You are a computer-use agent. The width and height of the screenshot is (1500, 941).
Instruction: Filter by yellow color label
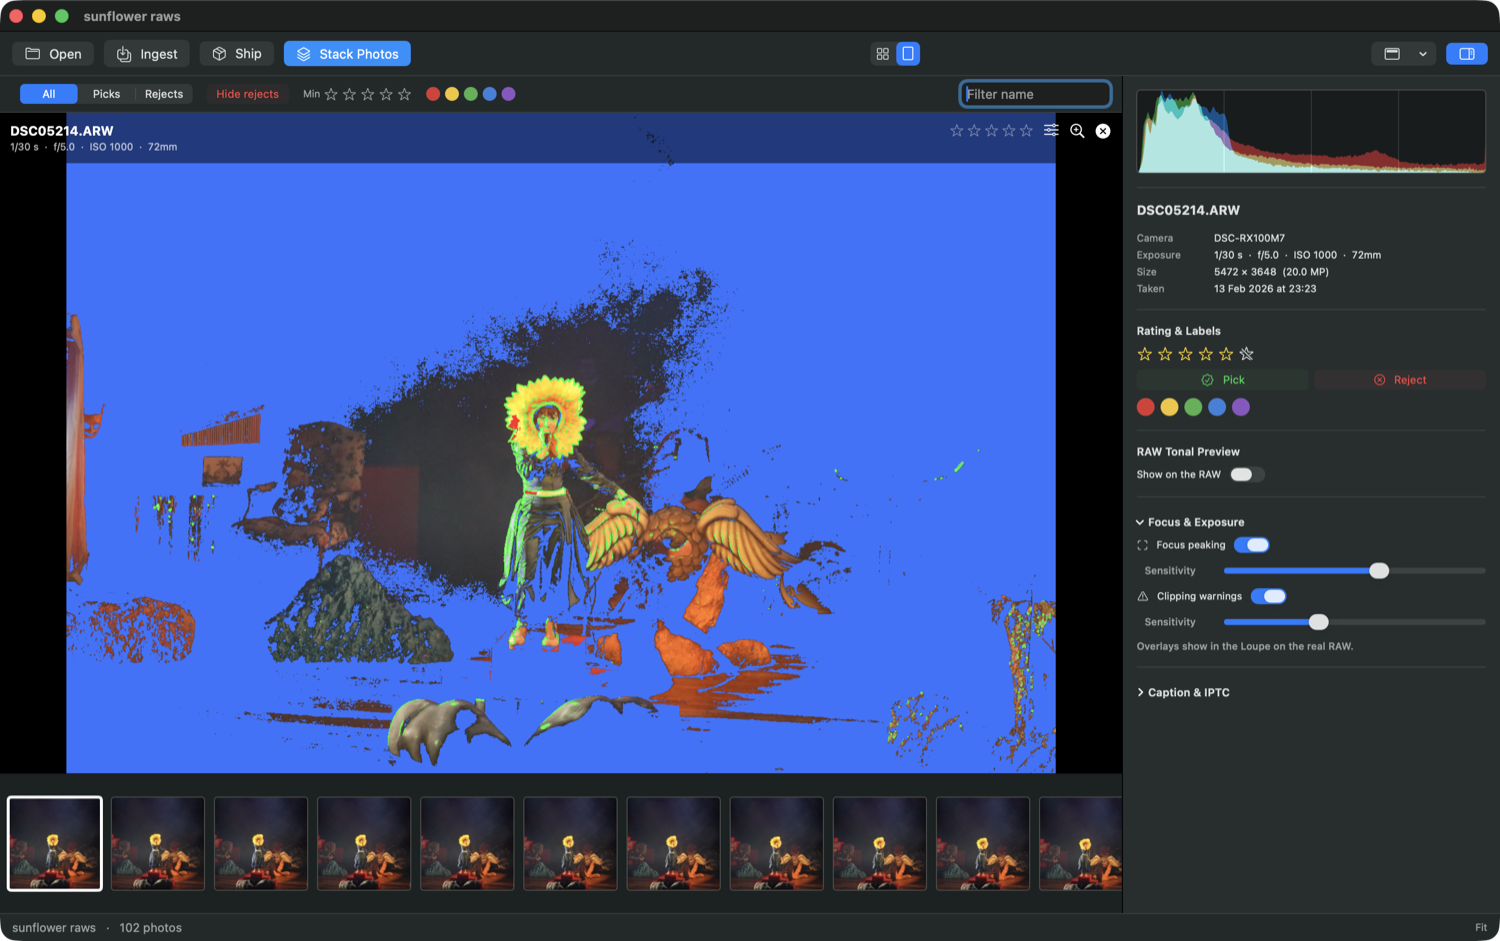[x=452, y=94]
